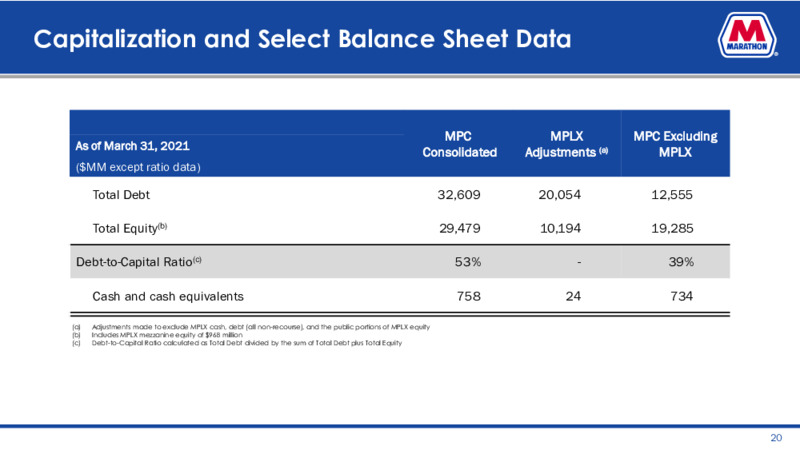Click the 'Cash and cash equivalents' label
Viewport: 800px width, 450px height.
coord(168,296)
